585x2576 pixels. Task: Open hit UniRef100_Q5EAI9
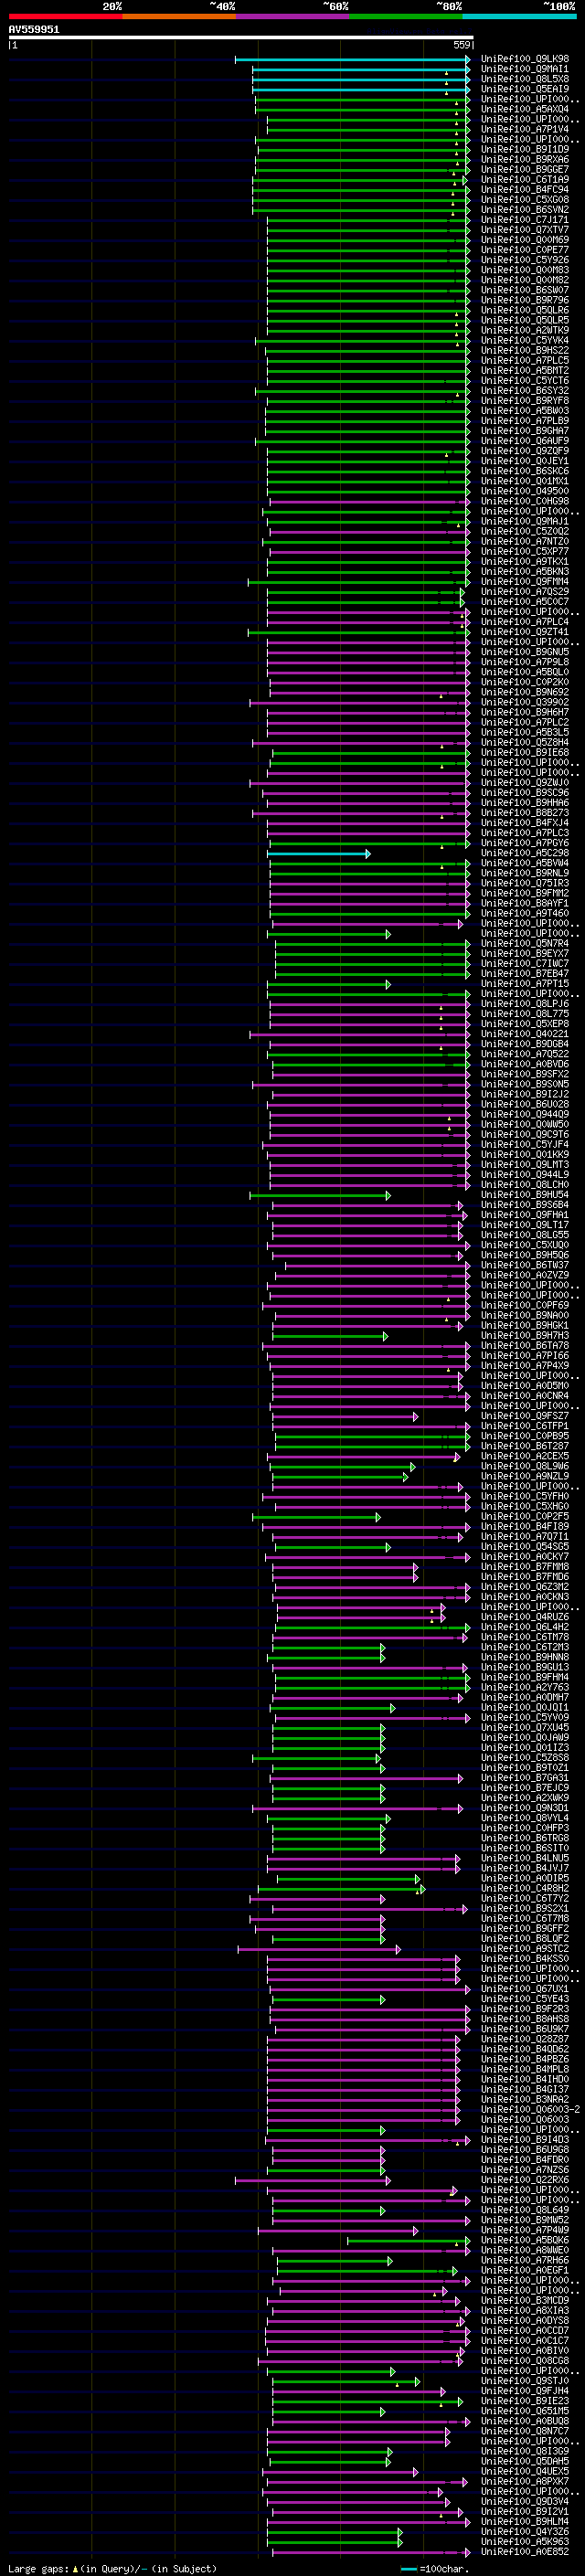pyautogui.click(x=524, y=89)
